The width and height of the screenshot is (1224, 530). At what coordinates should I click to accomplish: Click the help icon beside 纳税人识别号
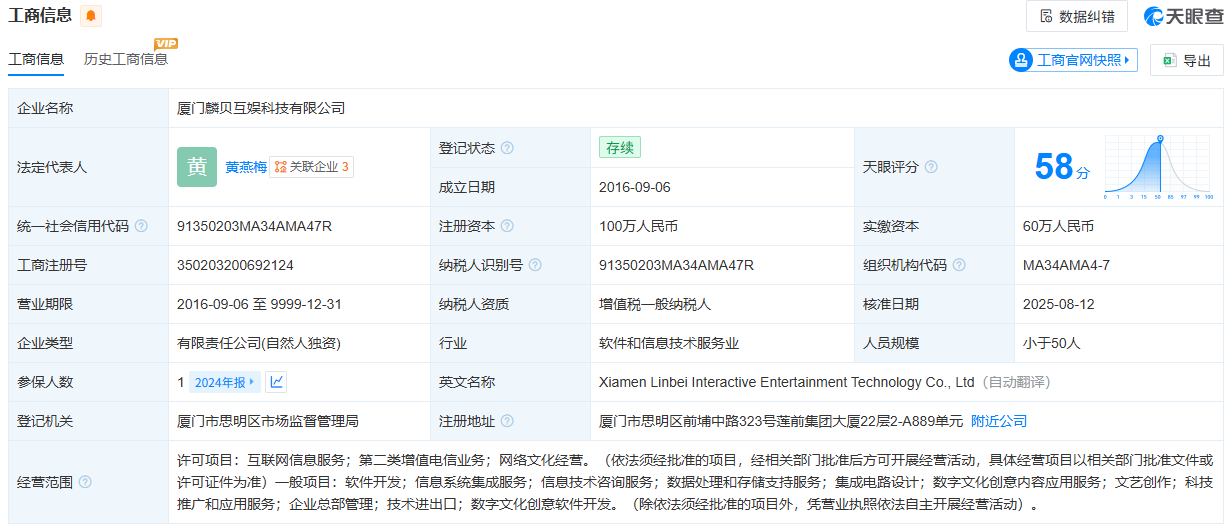tap(535, 265)
